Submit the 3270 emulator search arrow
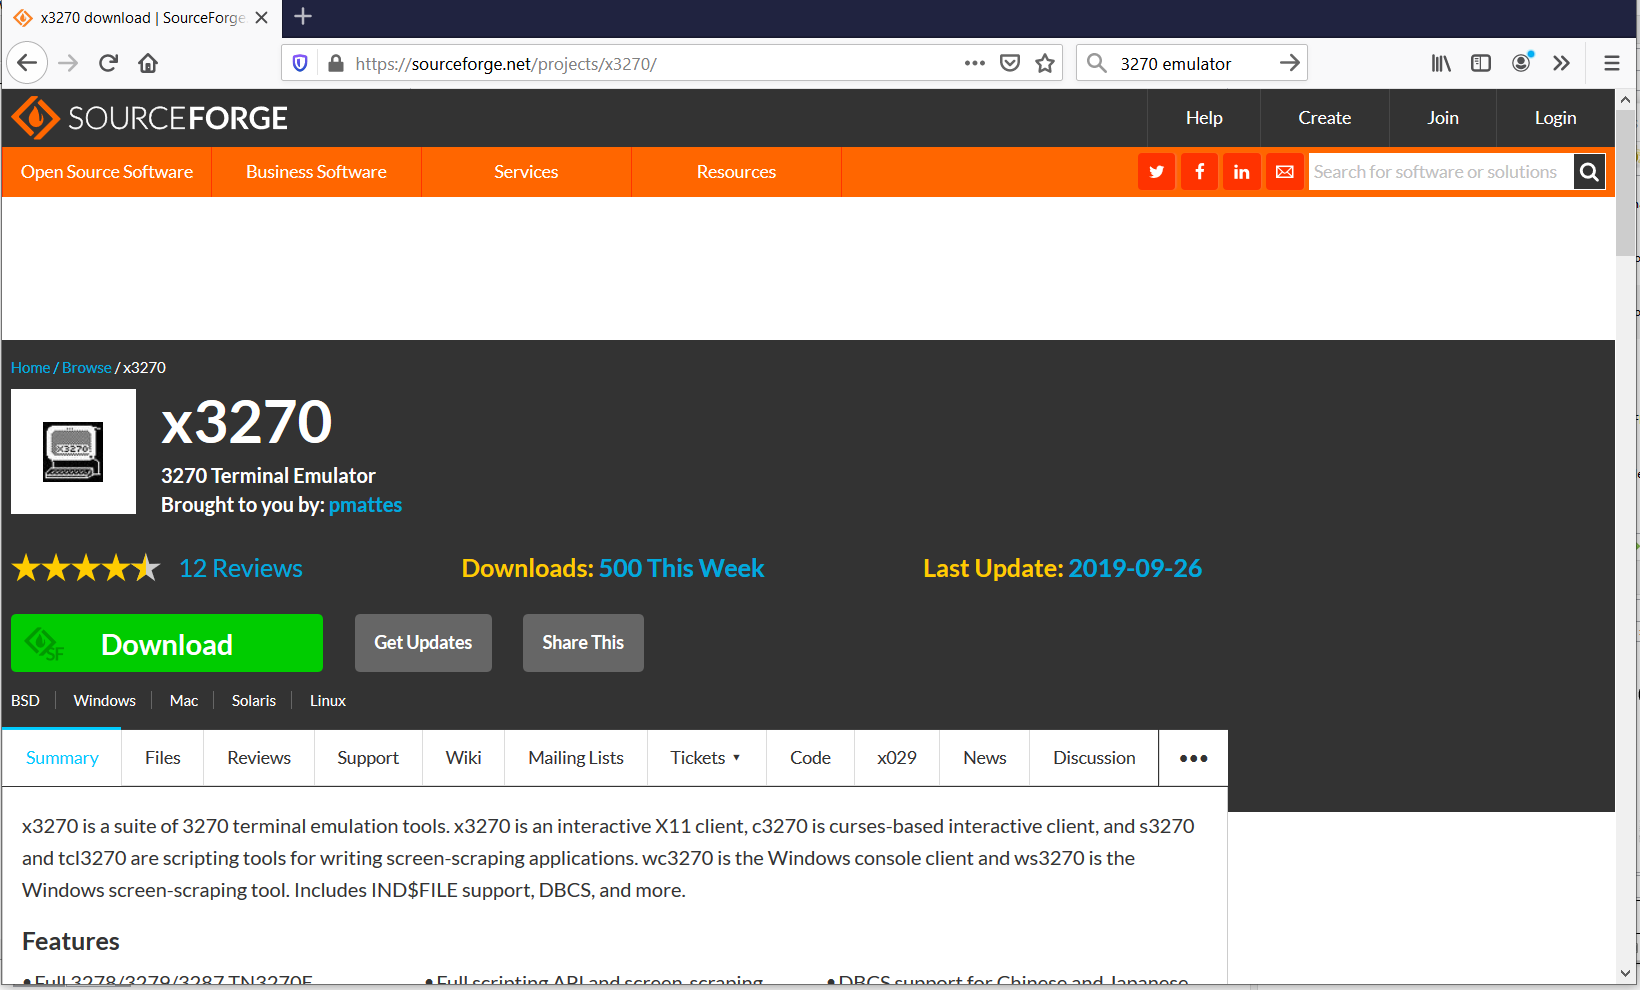1640x990 pixels. point(1290,63)
